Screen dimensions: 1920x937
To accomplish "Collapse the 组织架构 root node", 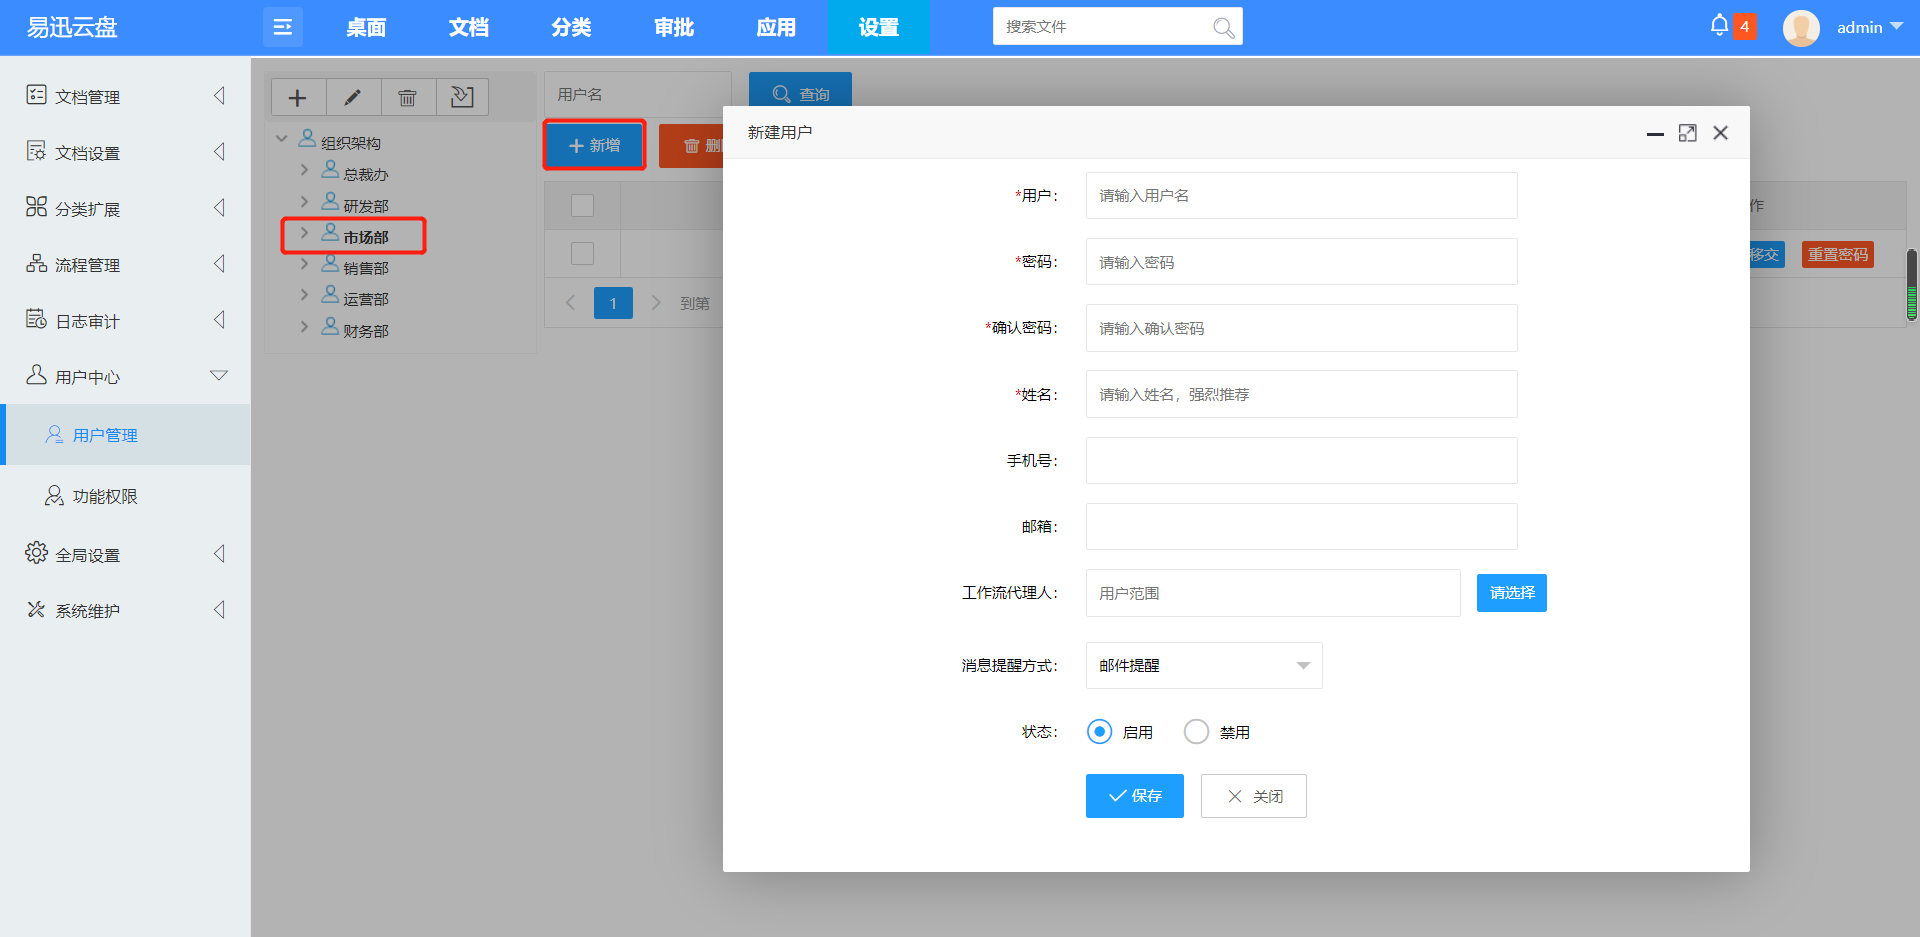I will (x=281, y=138).
